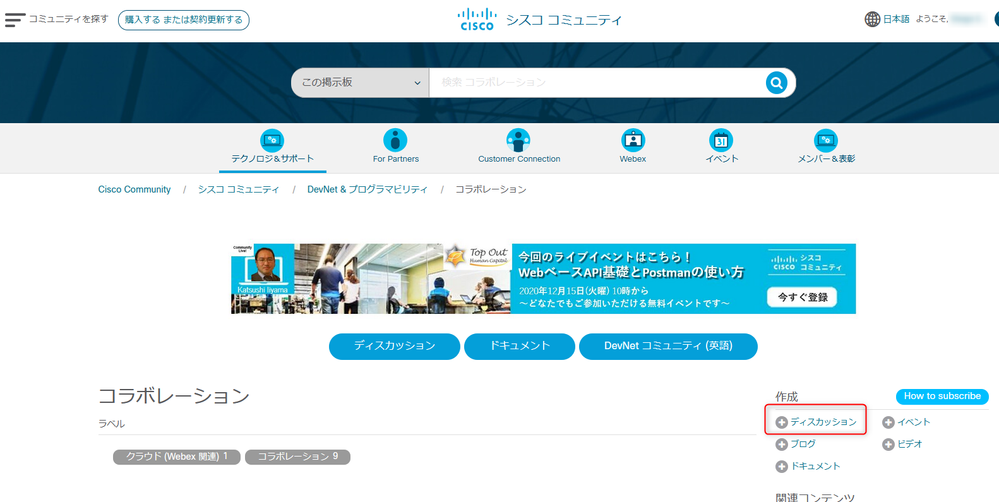This screenshot has height=502, width=999.
Task: Select the Customer Connection tab label
Action: (519, 159)
